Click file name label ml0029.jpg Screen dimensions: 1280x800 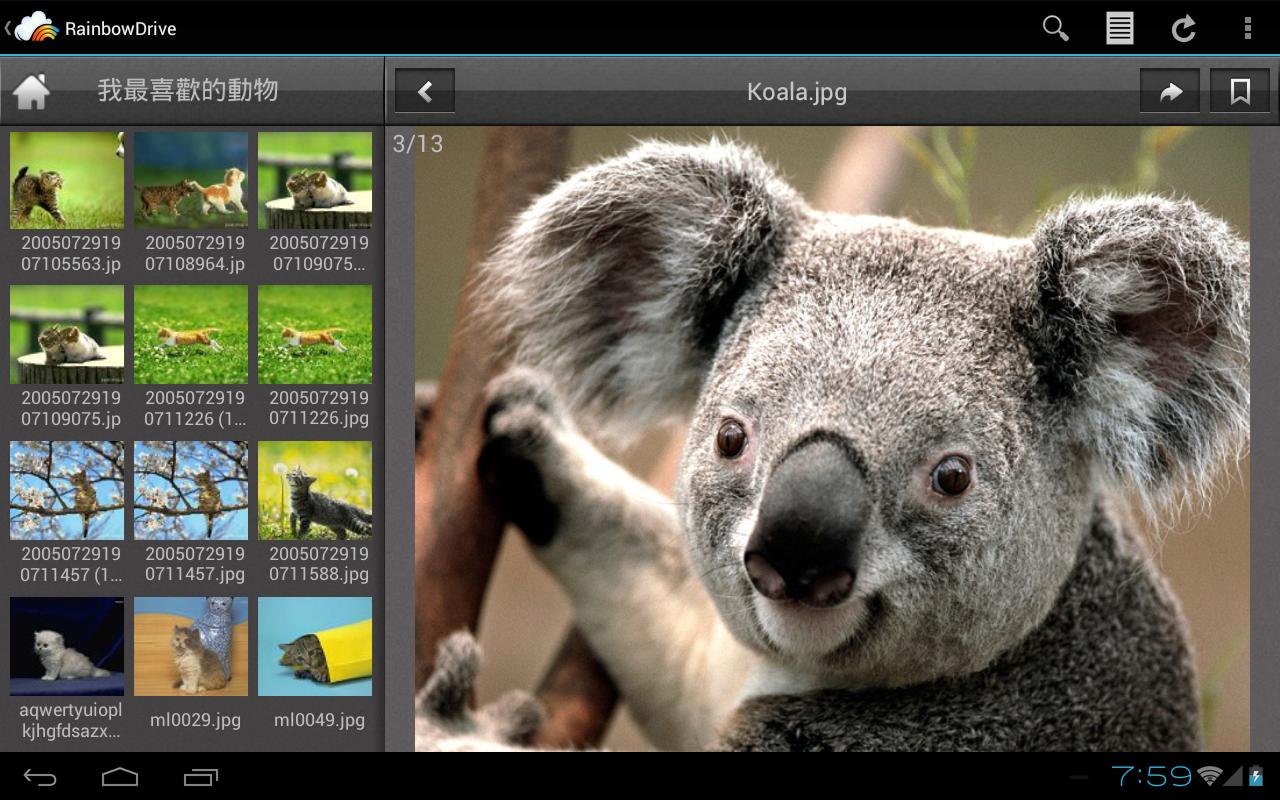tap(195, 720)
